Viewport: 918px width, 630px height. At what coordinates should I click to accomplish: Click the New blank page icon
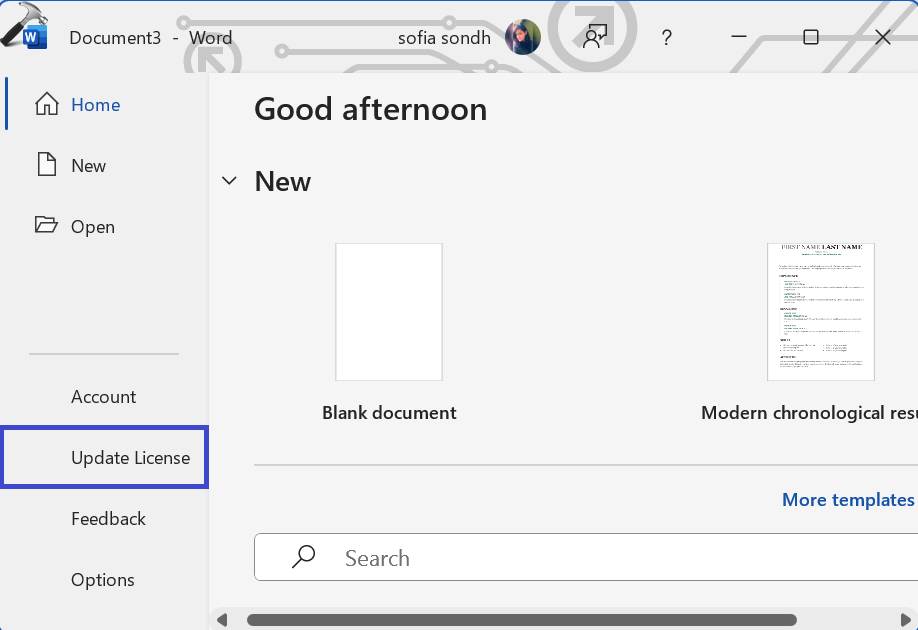tap(46, 165)
